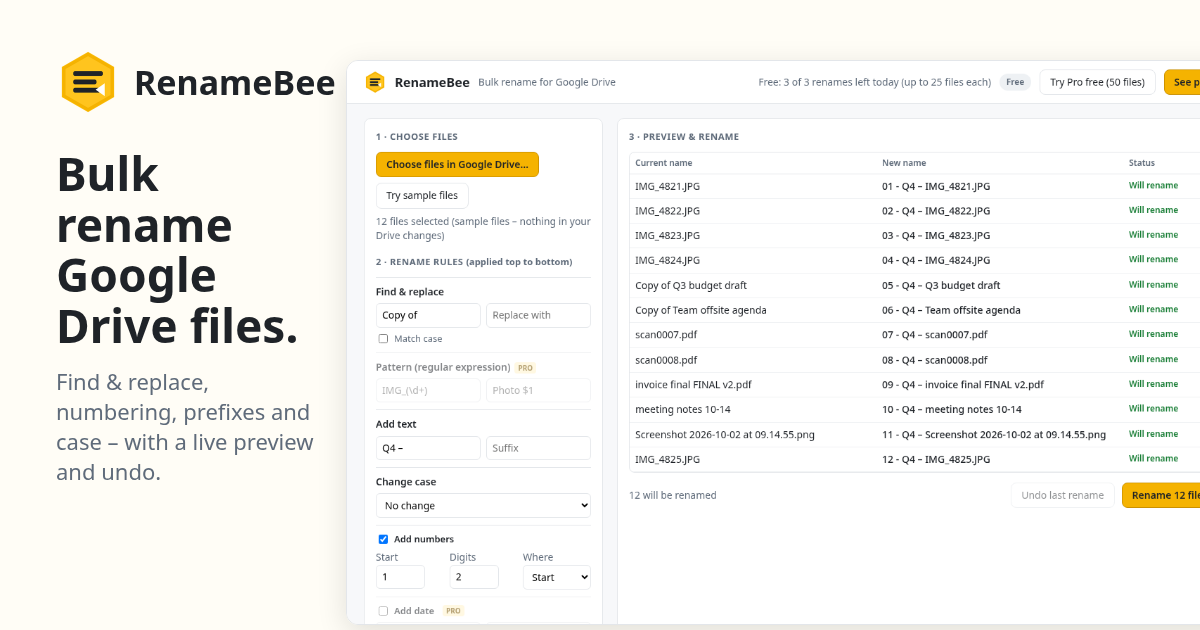Image resolution: width=1200 pixels, height=630 pixels.
Task: Click the Find & replace section label
Action: click(x=410, y=292)
